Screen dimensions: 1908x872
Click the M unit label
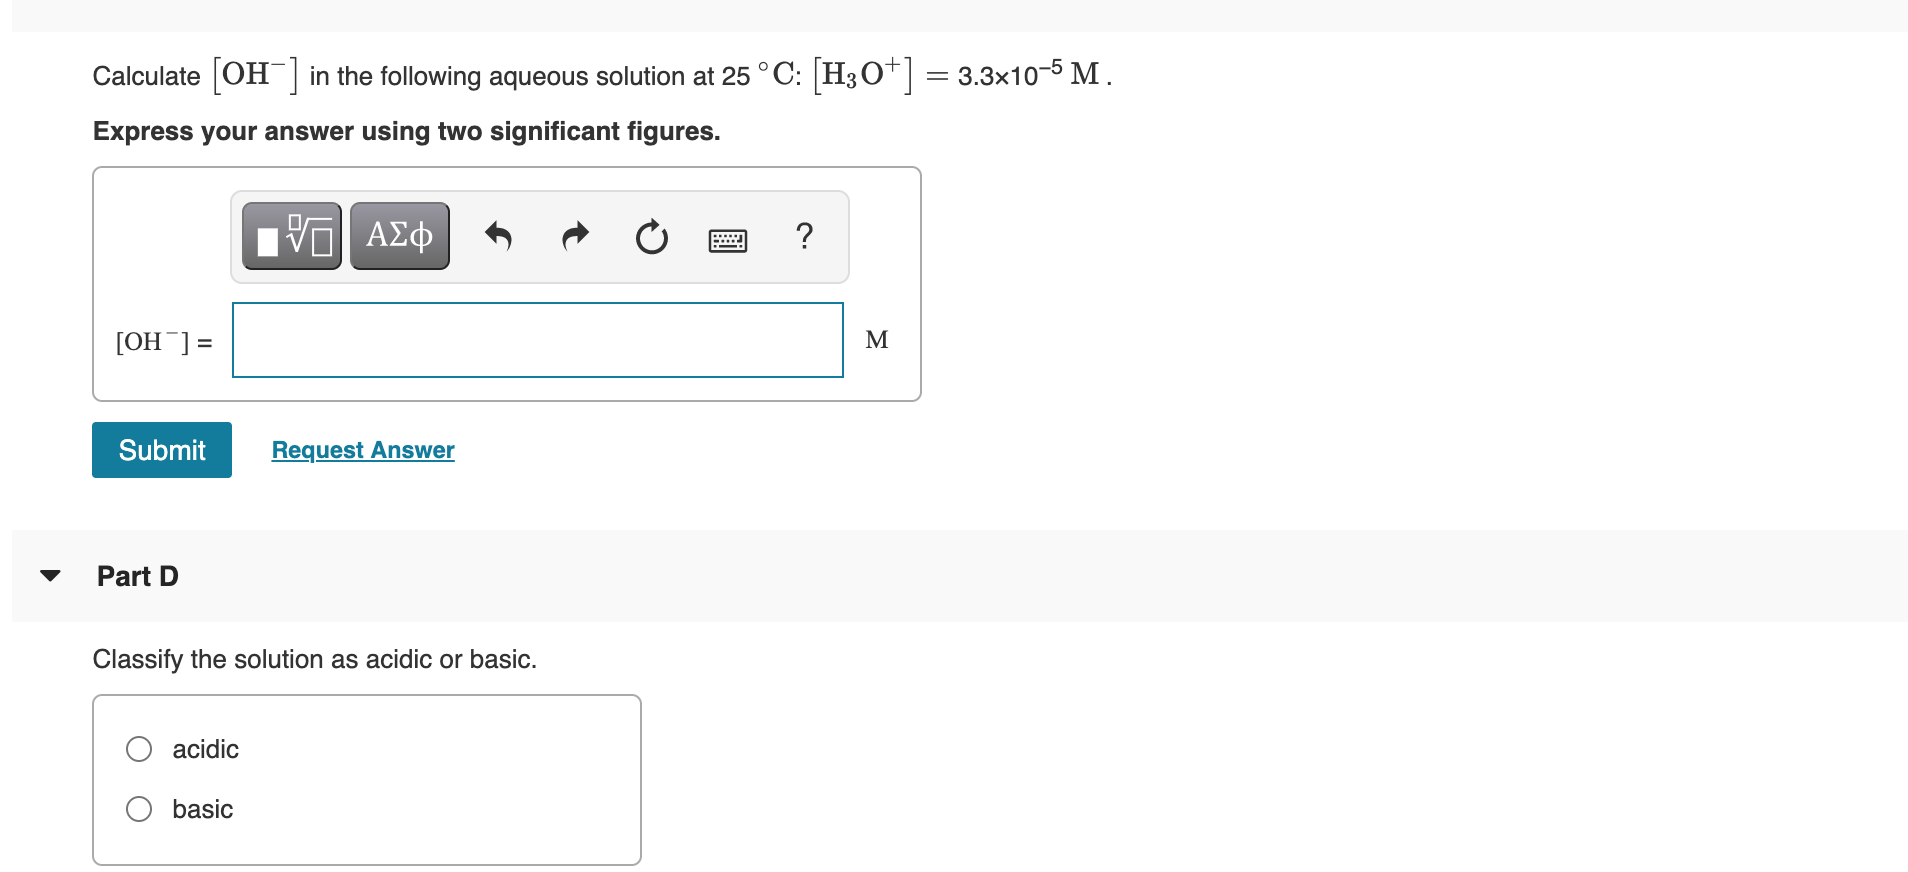[x=877, y=339]
